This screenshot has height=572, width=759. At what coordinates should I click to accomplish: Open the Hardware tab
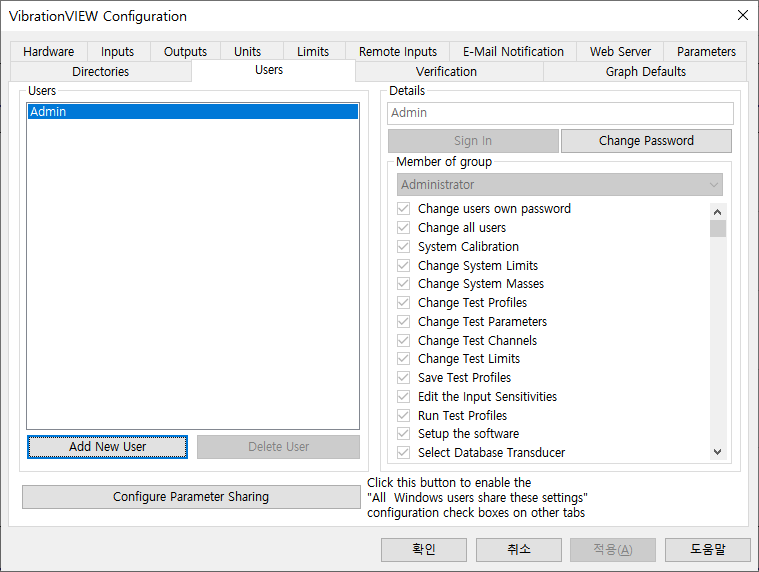coord(48,51)
